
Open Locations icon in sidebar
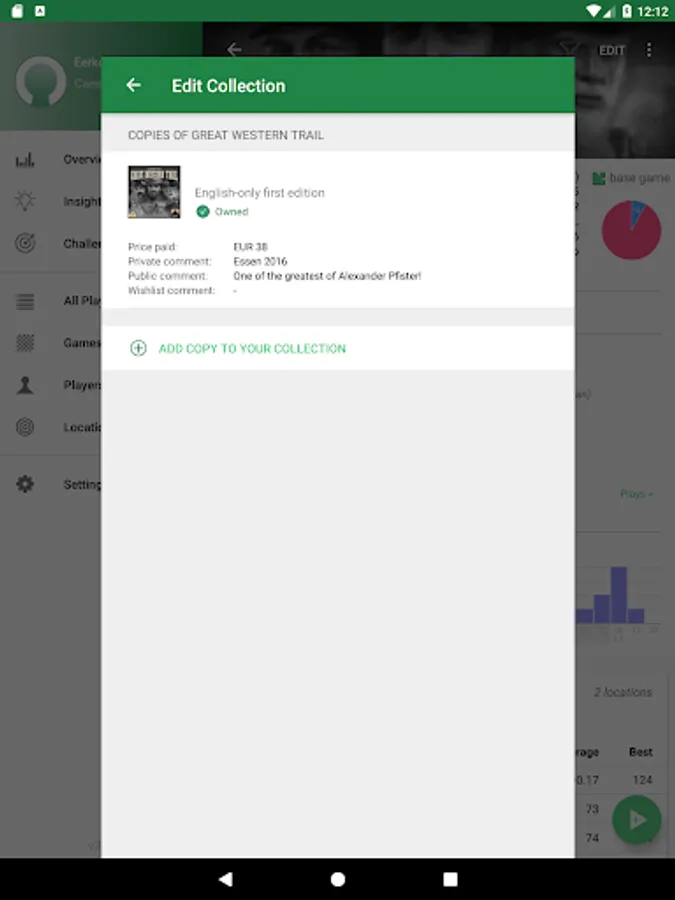click(x=25, y=427)
